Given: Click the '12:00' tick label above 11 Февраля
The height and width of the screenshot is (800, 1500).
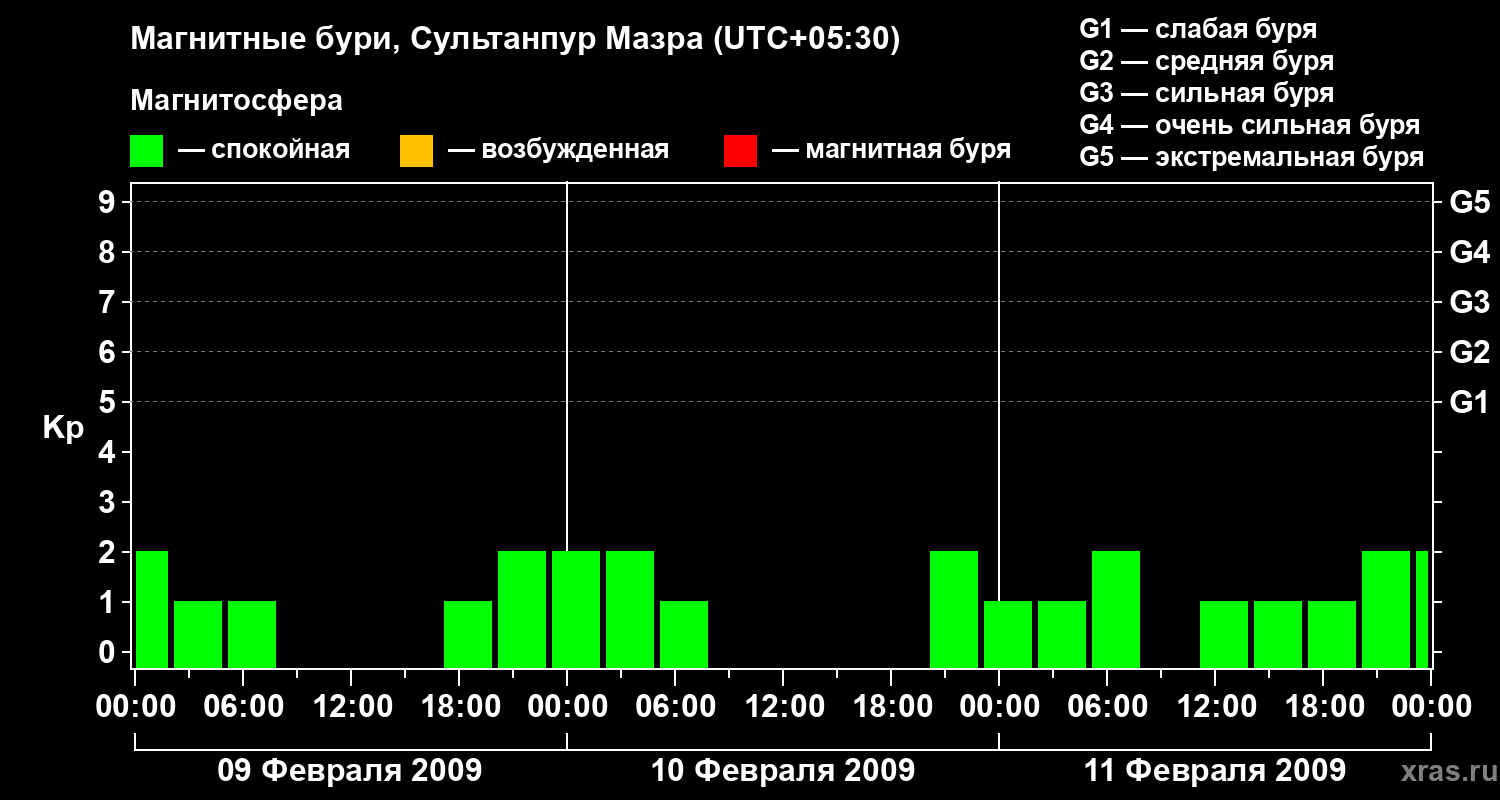Looking at the screenshot, I should pos(1215,706).
